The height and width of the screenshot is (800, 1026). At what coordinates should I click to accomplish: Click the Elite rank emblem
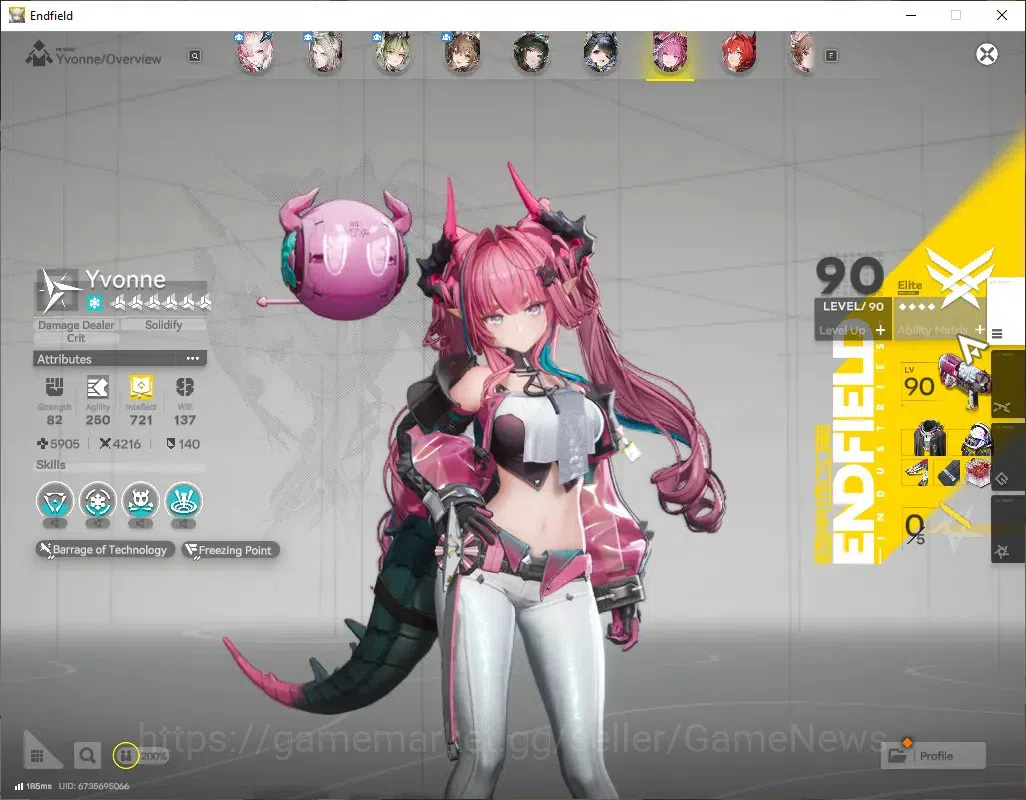961,277
